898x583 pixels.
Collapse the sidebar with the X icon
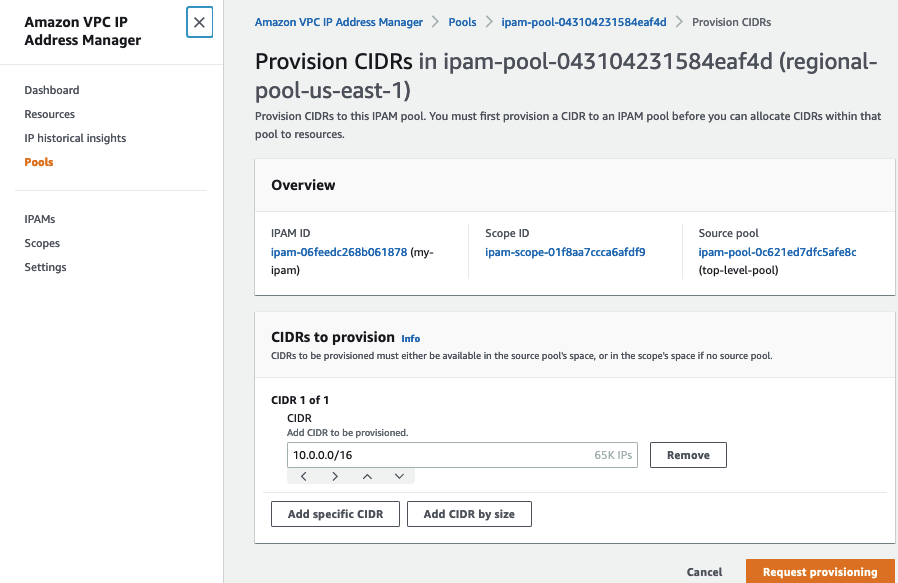199,22
